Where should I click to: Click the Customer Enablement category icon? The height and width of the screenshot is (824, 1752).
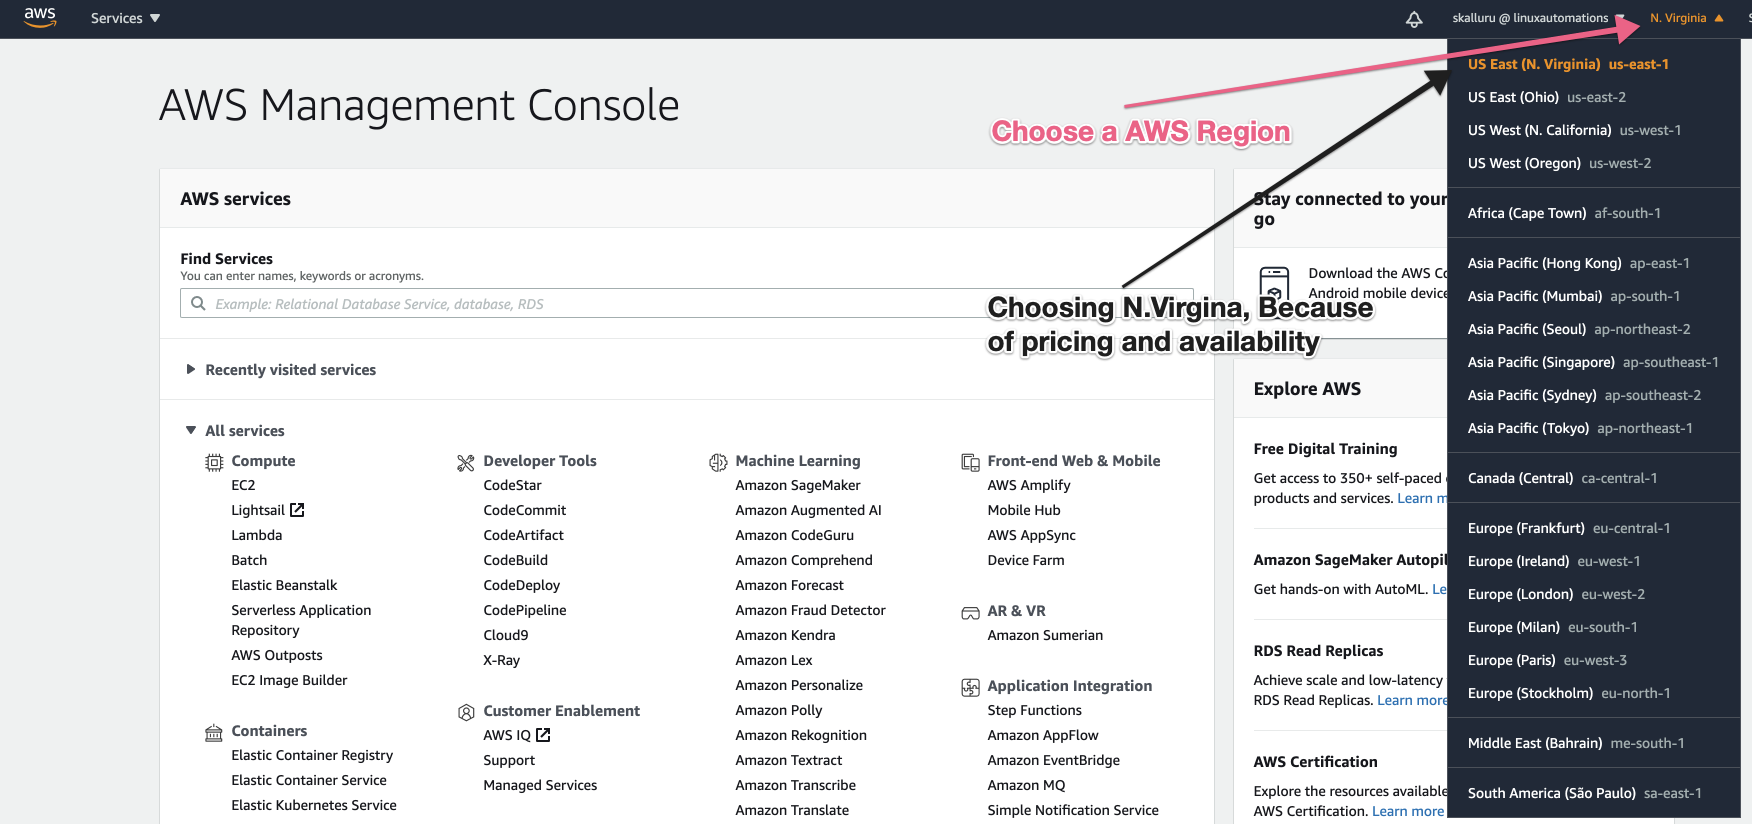pos(466,712)
